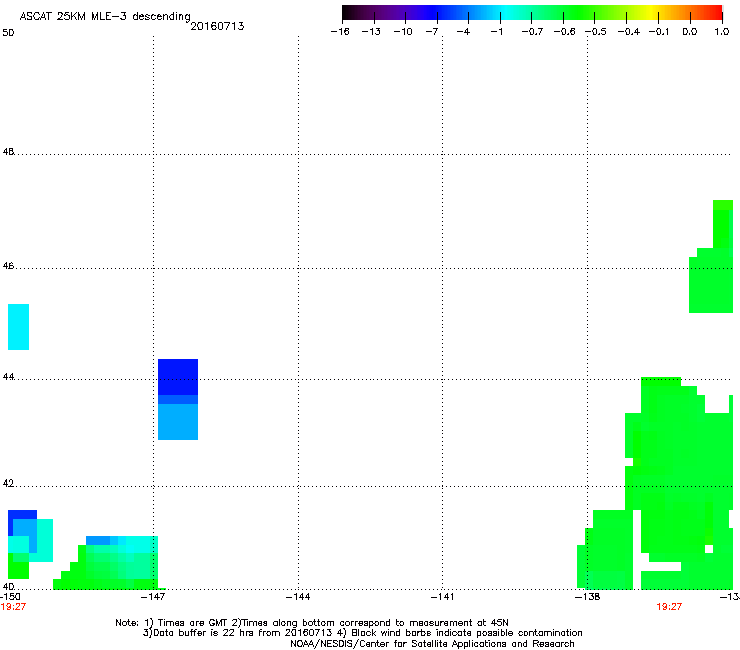Click the large green data region at right
This screenshot has height=650, width=740.
677,481
